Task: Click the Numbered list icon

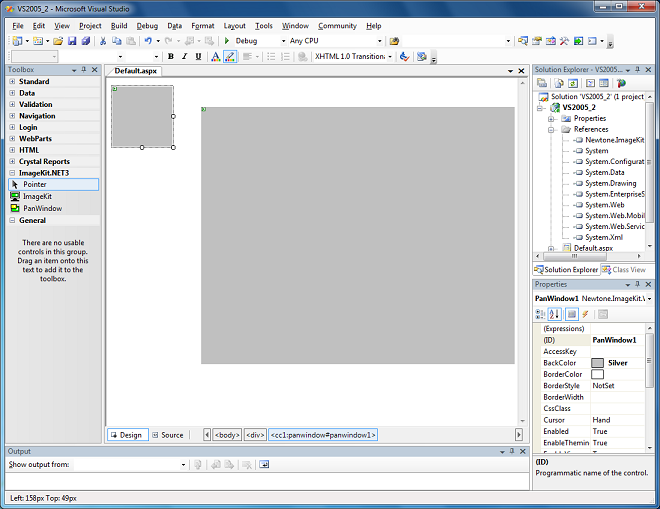Action: click(x=285, y=56)
